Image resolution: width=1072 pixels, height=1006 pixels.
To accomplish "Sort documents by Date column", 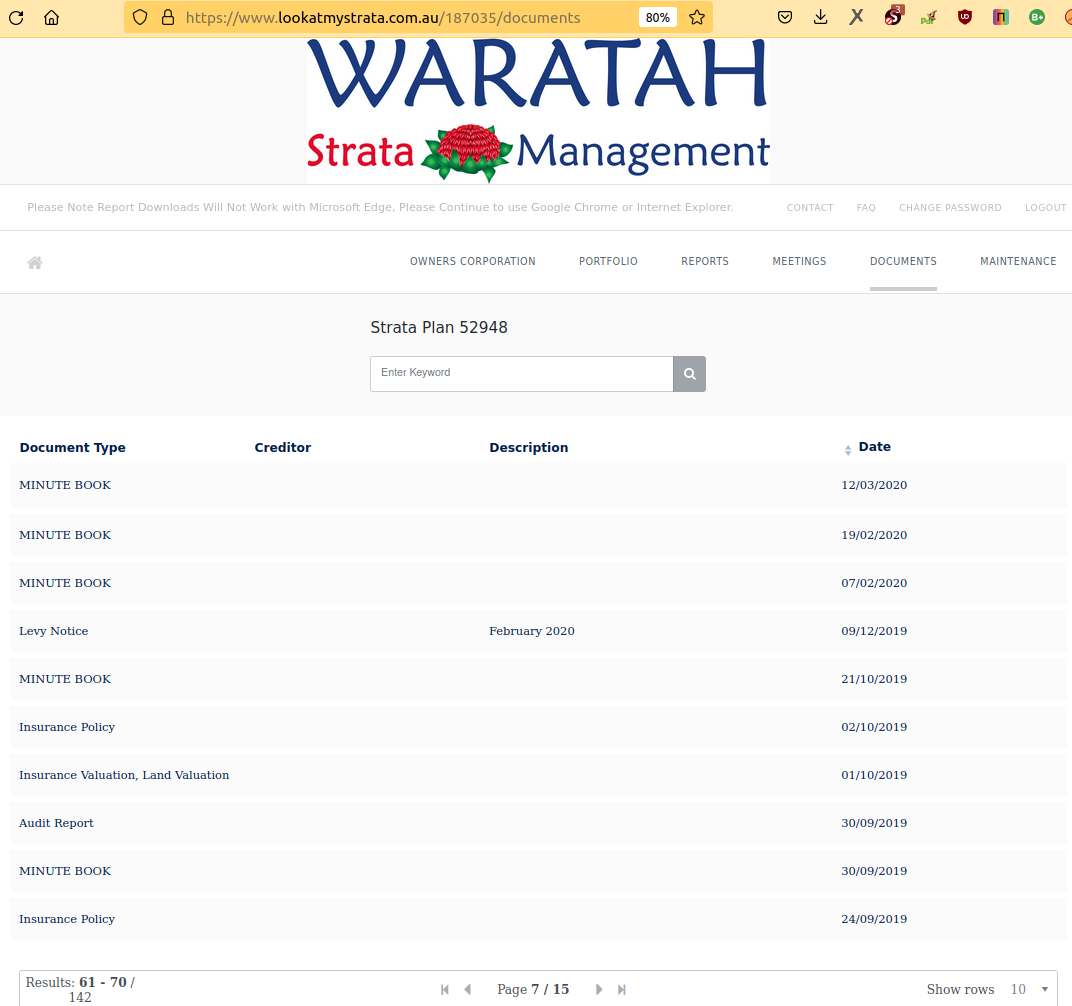I will coord(873,447).
